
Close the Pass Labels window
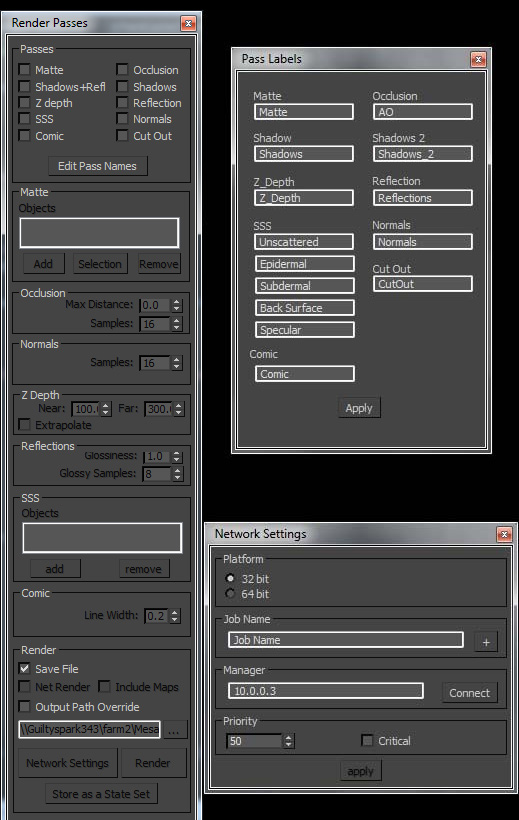point(478,60)
